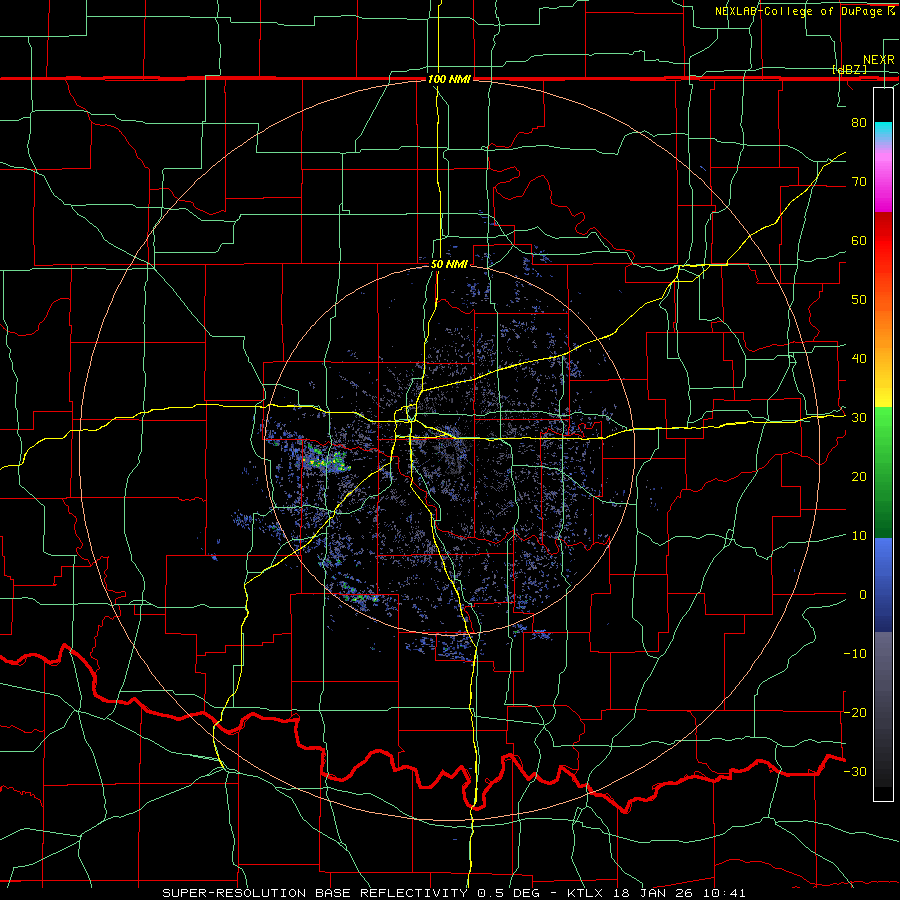This screenshot has height=900, width=900.
Task: Click the 10 value on dBZ scale
Action: point(859,536)
